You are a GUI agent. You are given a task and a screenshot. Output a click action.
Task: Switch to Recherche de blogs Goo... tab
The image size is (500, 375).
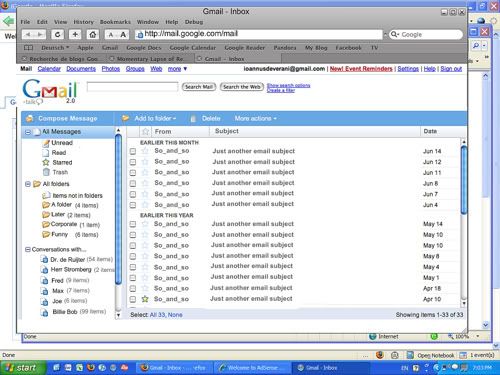pos(62,59)
